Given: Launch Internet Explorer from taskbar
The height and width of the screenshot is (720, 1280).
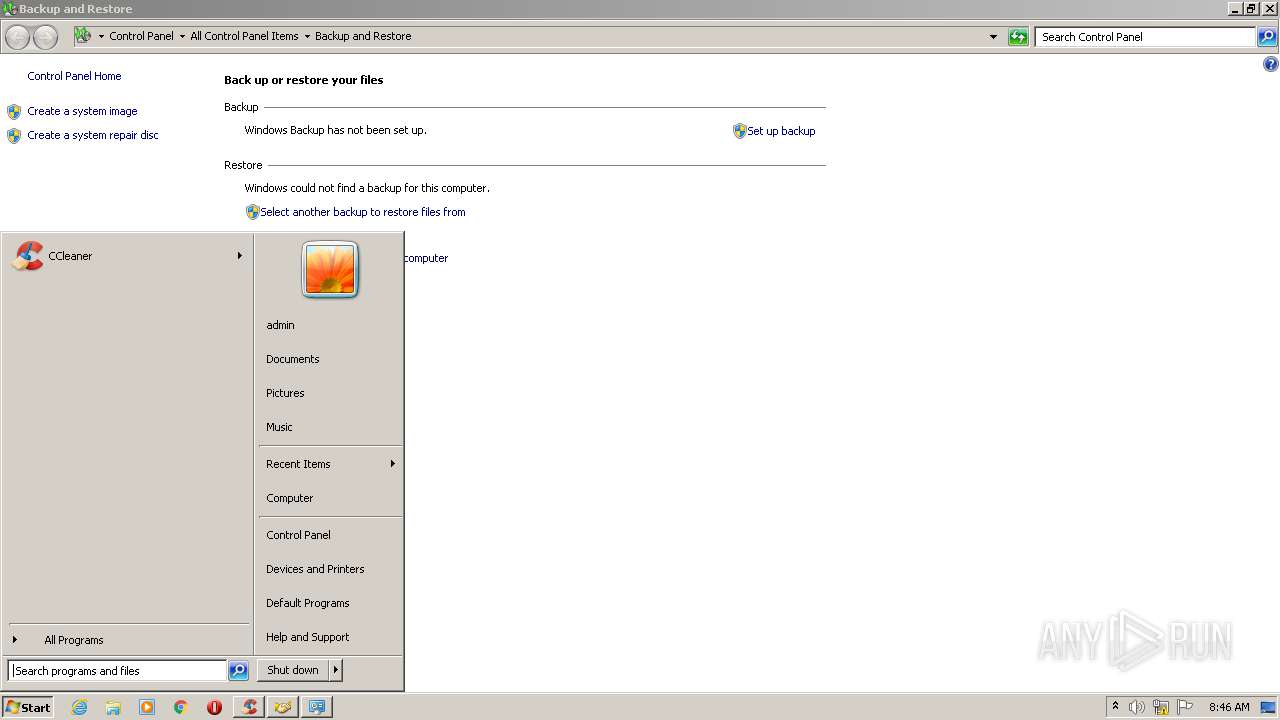Looking at the screenshot, I should (79, 707).
